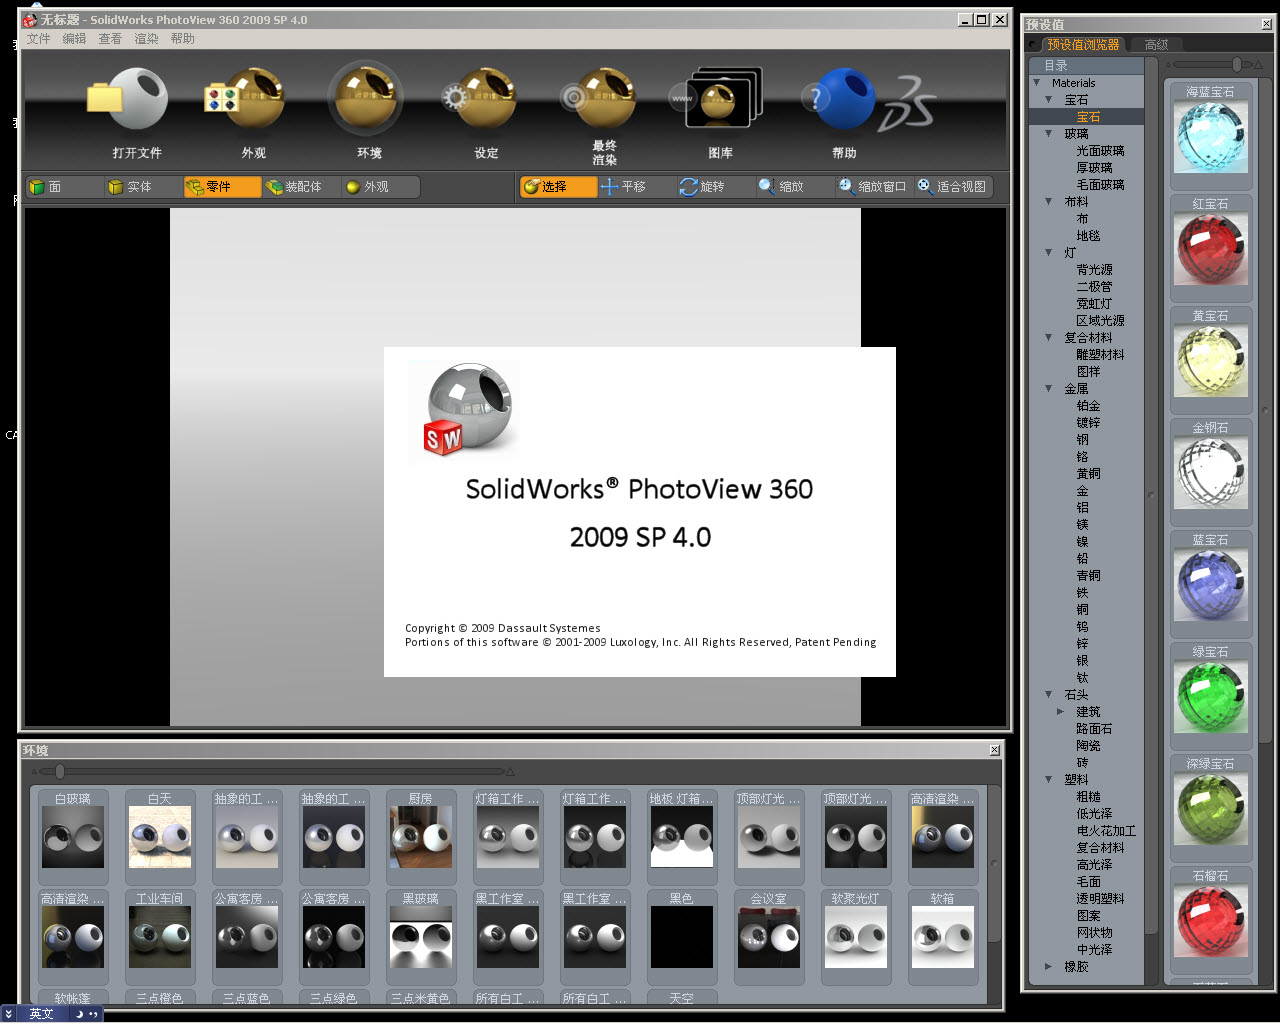Expand the 橡胶 rubber category
This screenshot has width=1280, height=1024.
1049,967
